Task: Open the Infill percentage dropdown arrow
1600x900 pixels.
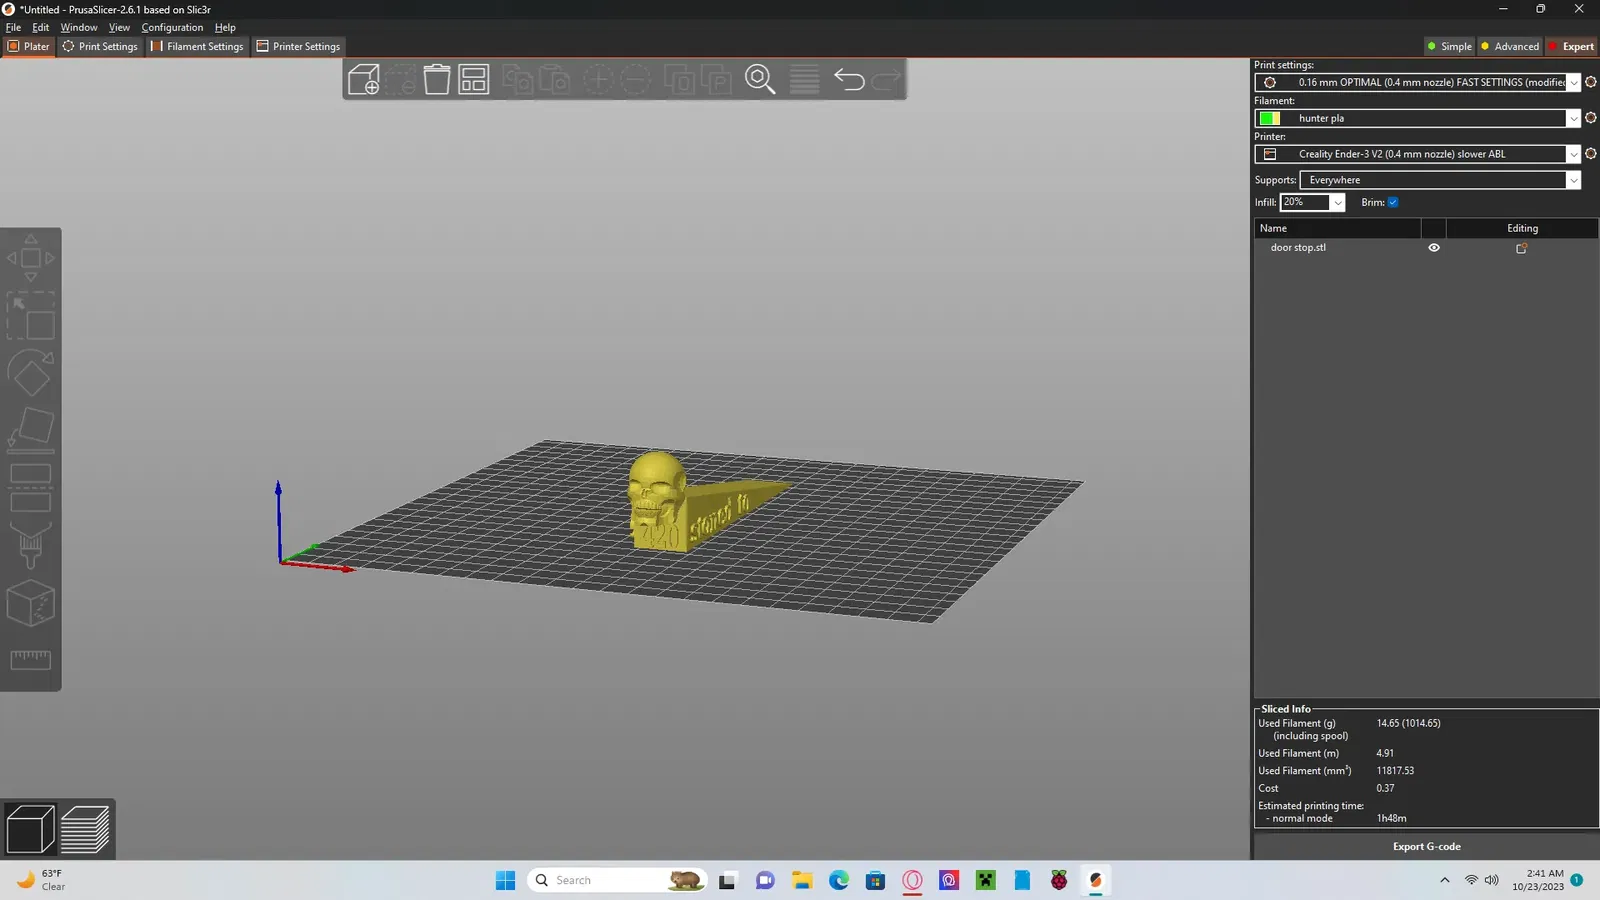Action: click(1338, 203)
